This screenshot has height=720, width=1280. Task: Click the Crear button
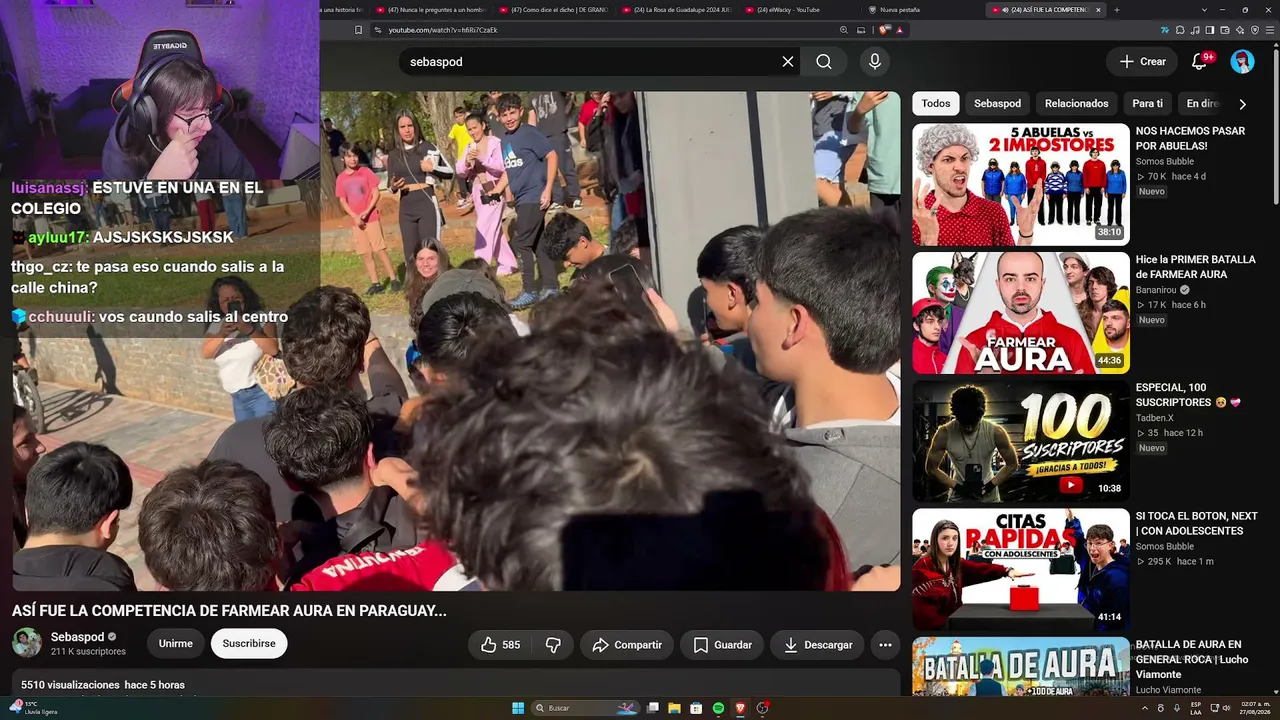(x=1142, y=62)
